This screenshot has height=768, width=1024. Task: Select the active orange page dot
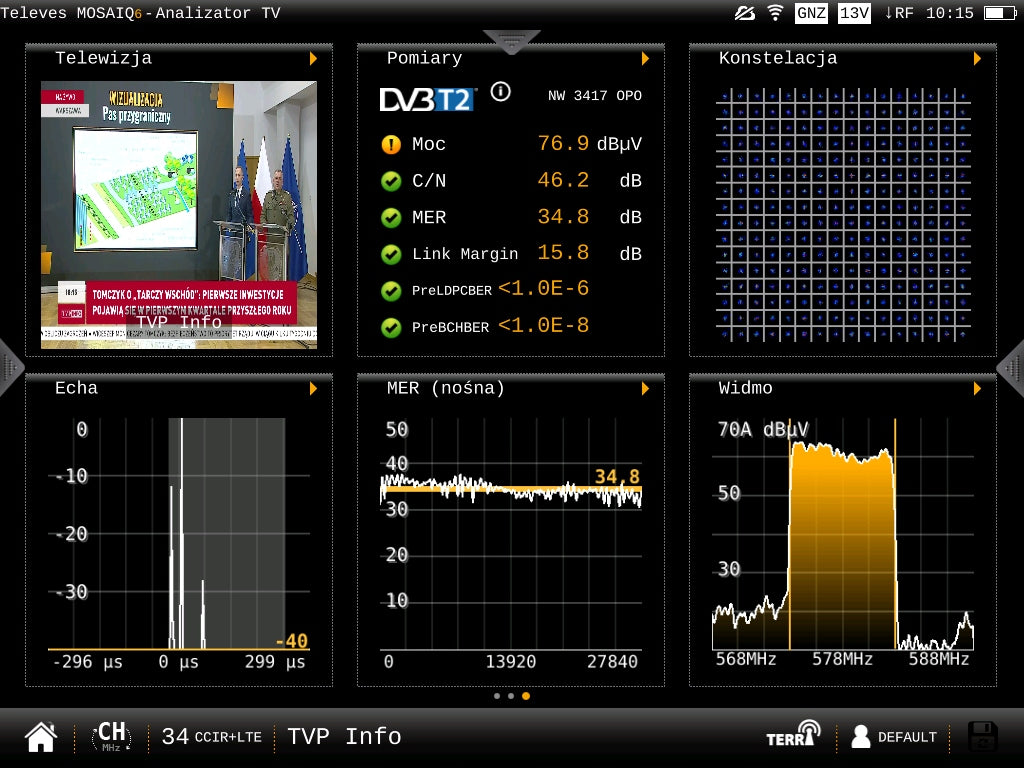click(526, 696)
